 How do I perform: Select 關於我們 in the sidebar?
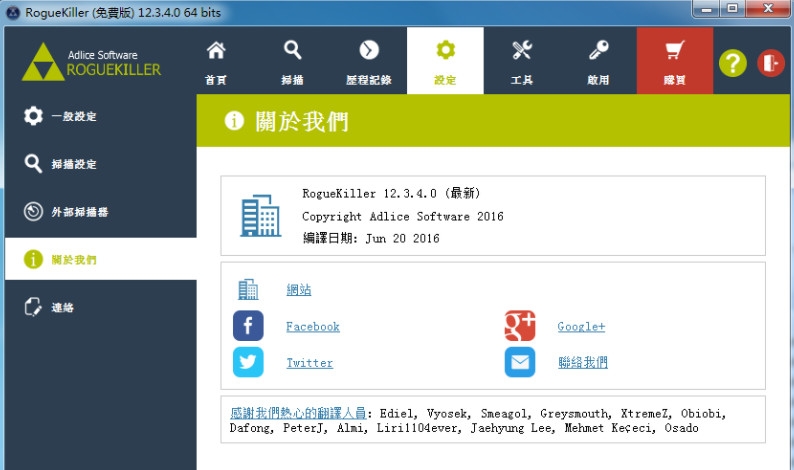pos(101,259)
